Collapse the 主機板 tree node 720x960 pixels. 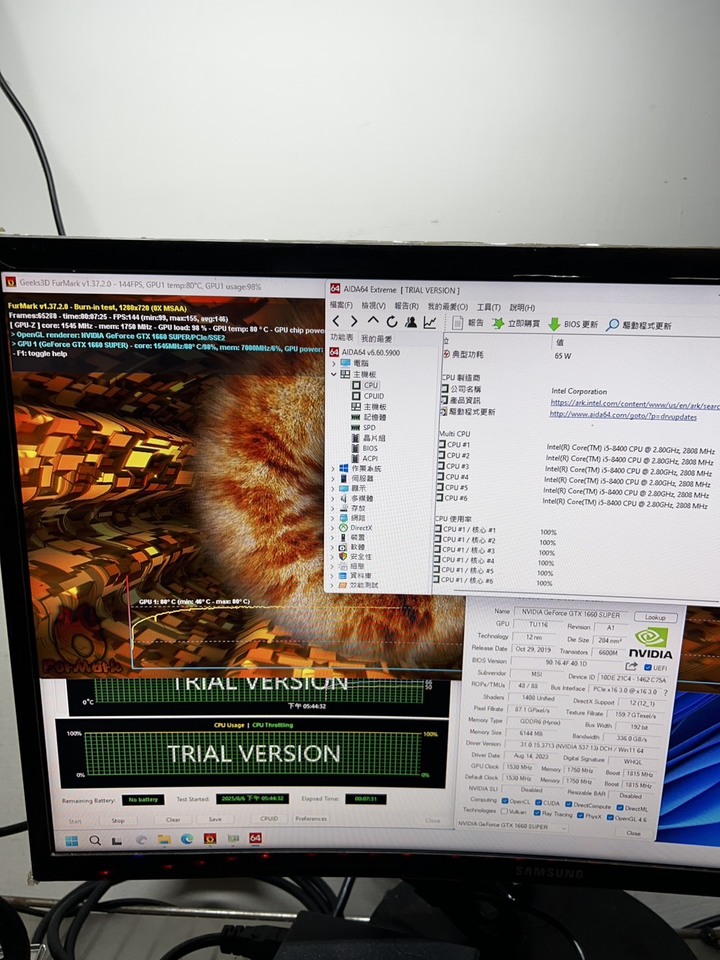pyautogui.click(x=334, y=374)
